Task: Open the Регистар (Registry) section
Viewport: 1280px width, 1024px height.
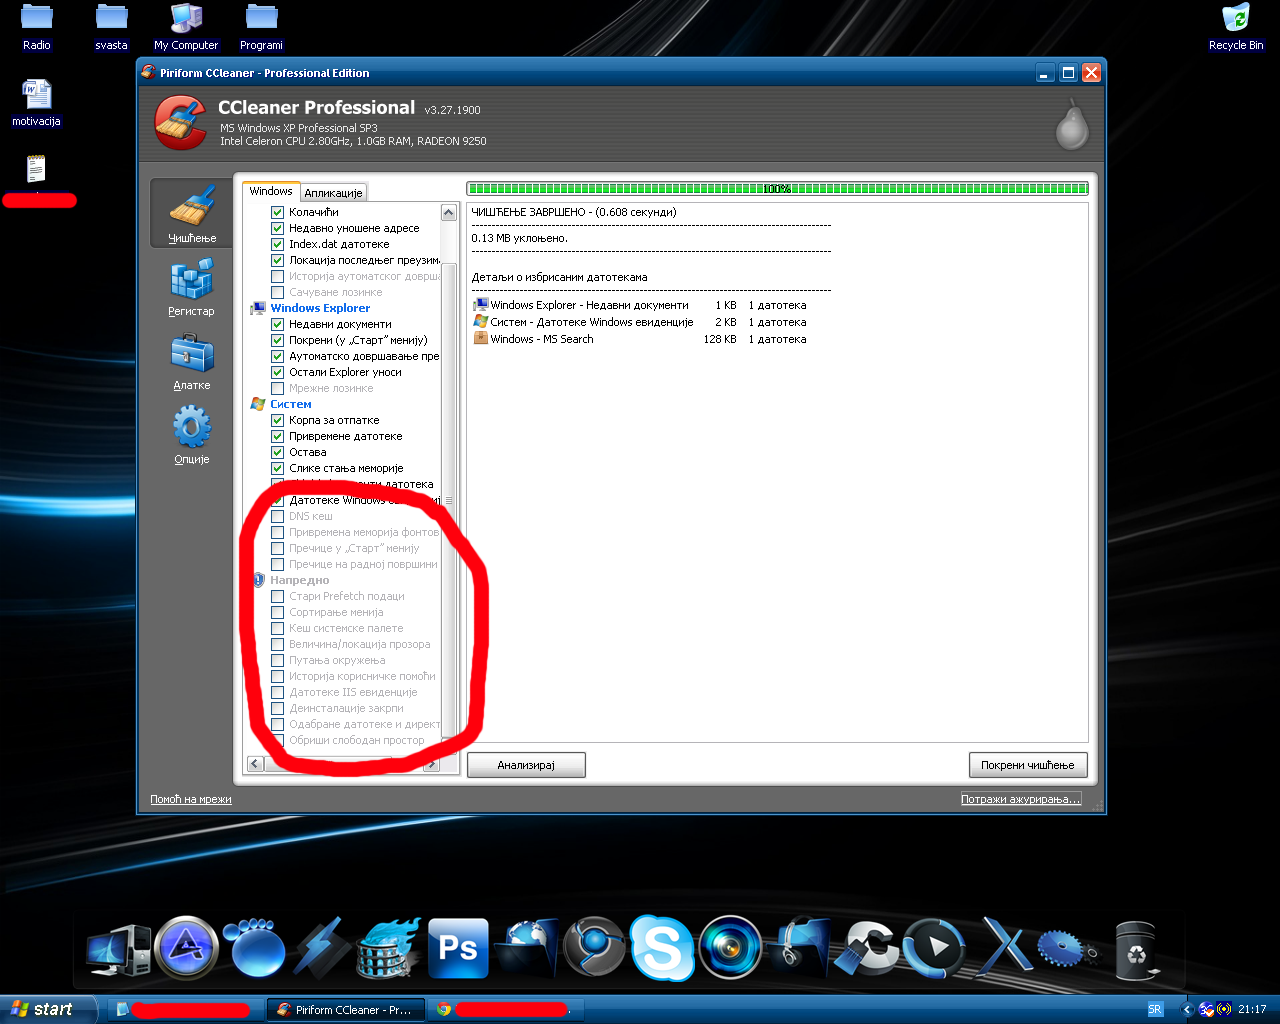Action: 192,287
